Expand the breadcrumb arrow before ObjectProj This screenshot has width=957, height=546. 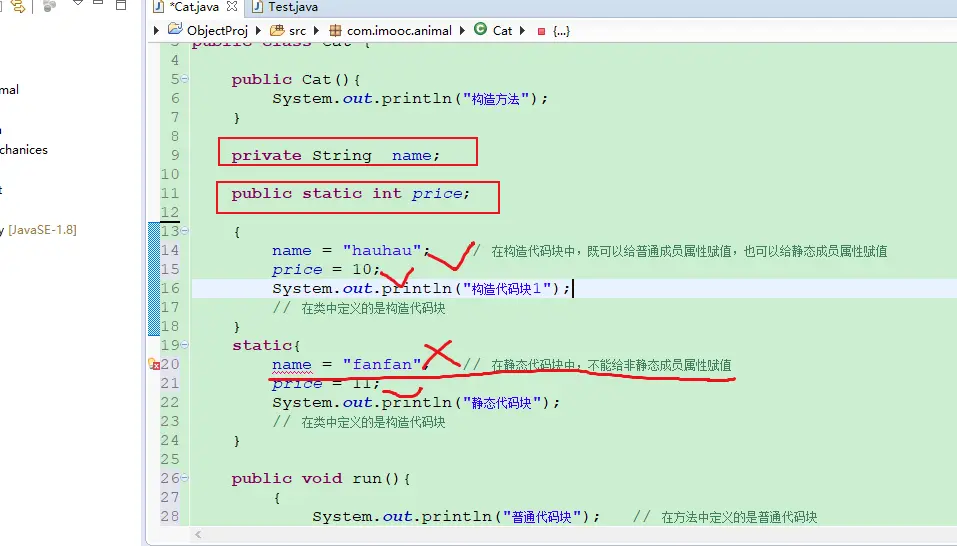click(x=156, y=31)
